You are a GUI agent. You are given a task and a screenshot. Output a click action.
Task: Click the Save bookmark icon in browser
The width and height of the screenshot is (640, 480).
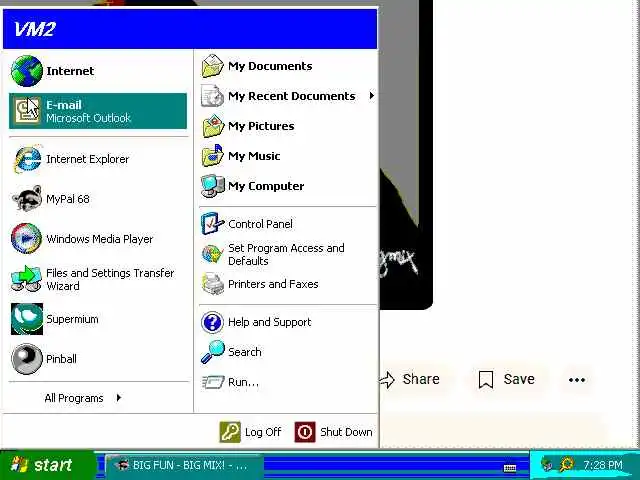click(x=486, y=380)
